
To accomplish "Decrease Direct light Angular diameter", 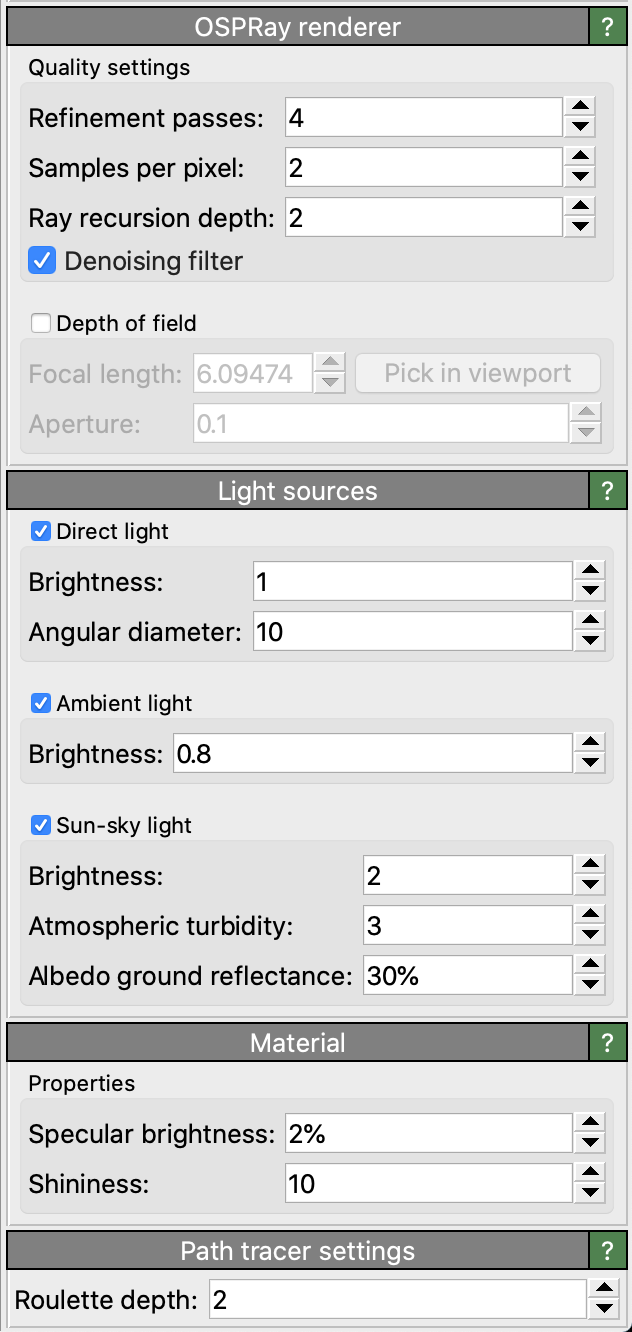I will [x=591, y=642].
